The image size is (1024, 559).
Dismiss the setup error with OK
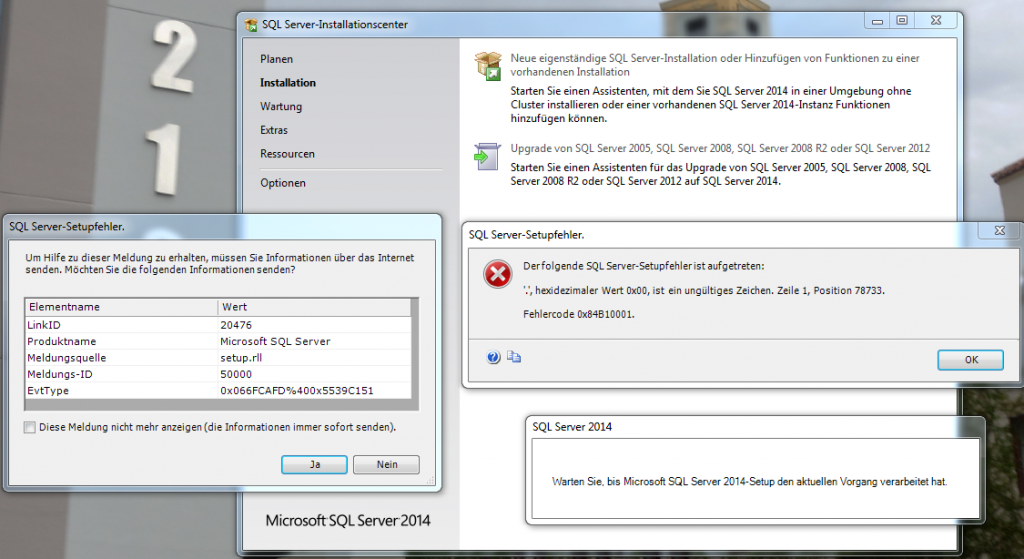point(970,360)
